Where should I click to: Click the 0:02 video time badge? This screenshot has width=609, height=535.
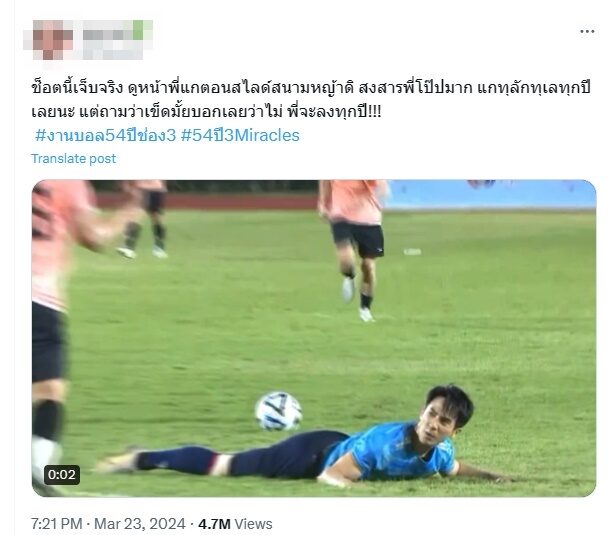tap(62, 474)
